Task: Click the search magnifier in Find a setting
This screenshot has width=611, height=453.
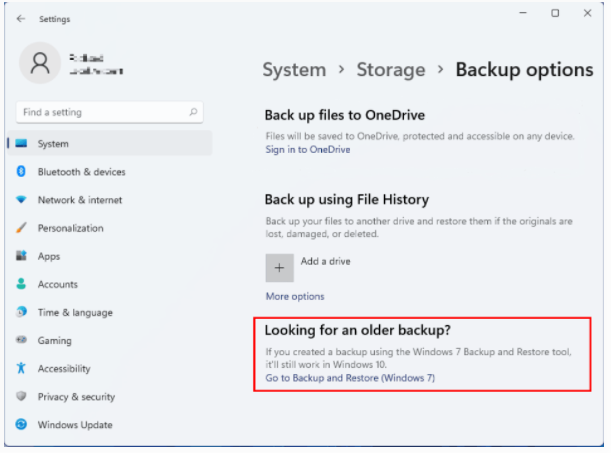Action: (x=193, y=113)
